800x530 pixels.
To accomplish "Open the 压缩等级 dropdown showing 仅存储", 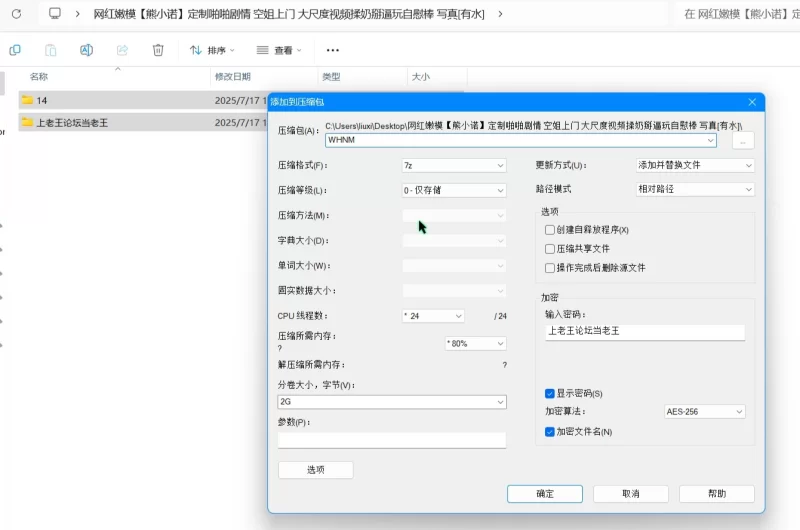I will point(454,190).
